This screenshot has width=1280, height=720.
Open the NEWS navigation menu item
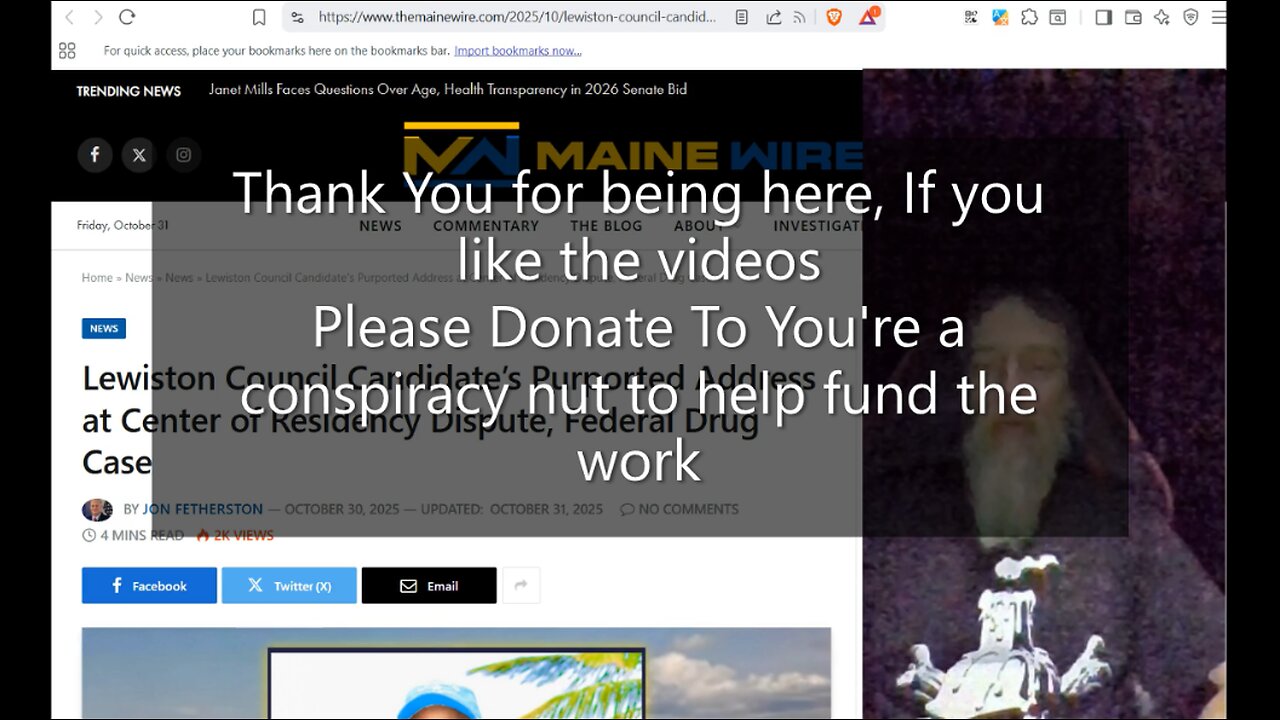380,226
